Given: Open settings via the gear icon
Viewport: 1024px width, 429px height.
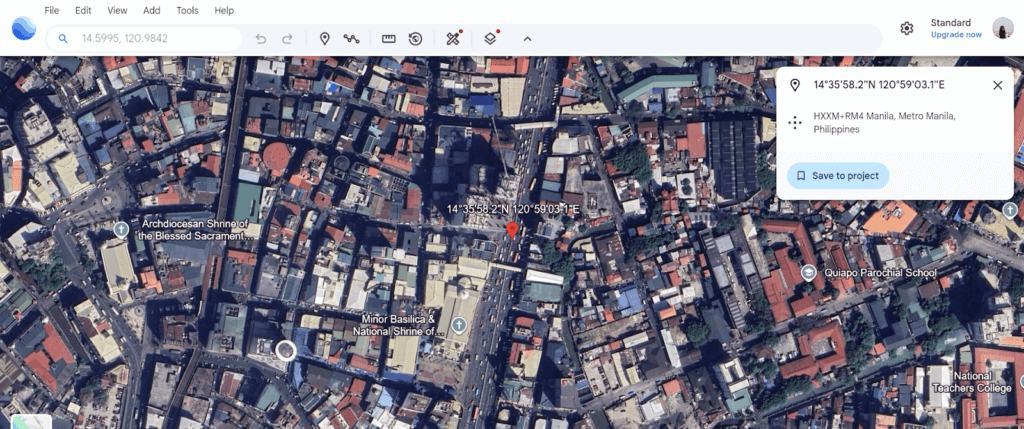Looking at the screenshot, I should 907,28.
